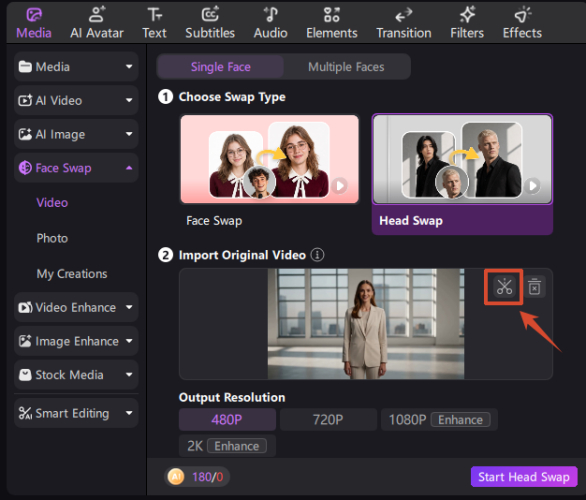Image resolution: width=586 pixels, height=500 pixels.
Task: Expand the Smart Editing dropdown arrow
Action: tap(129, 413)
